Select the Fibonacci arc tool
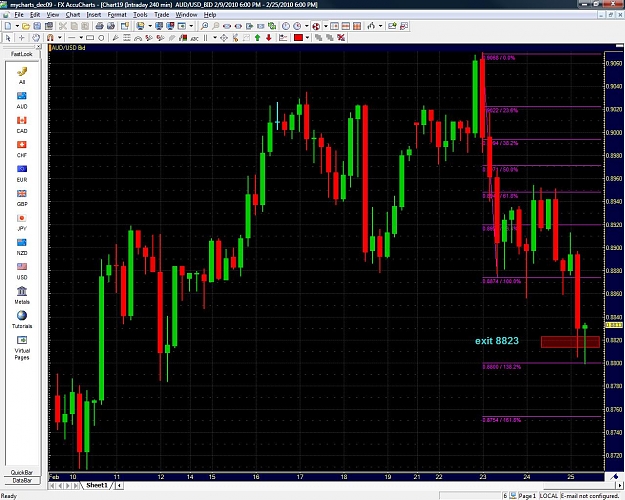 138,38
